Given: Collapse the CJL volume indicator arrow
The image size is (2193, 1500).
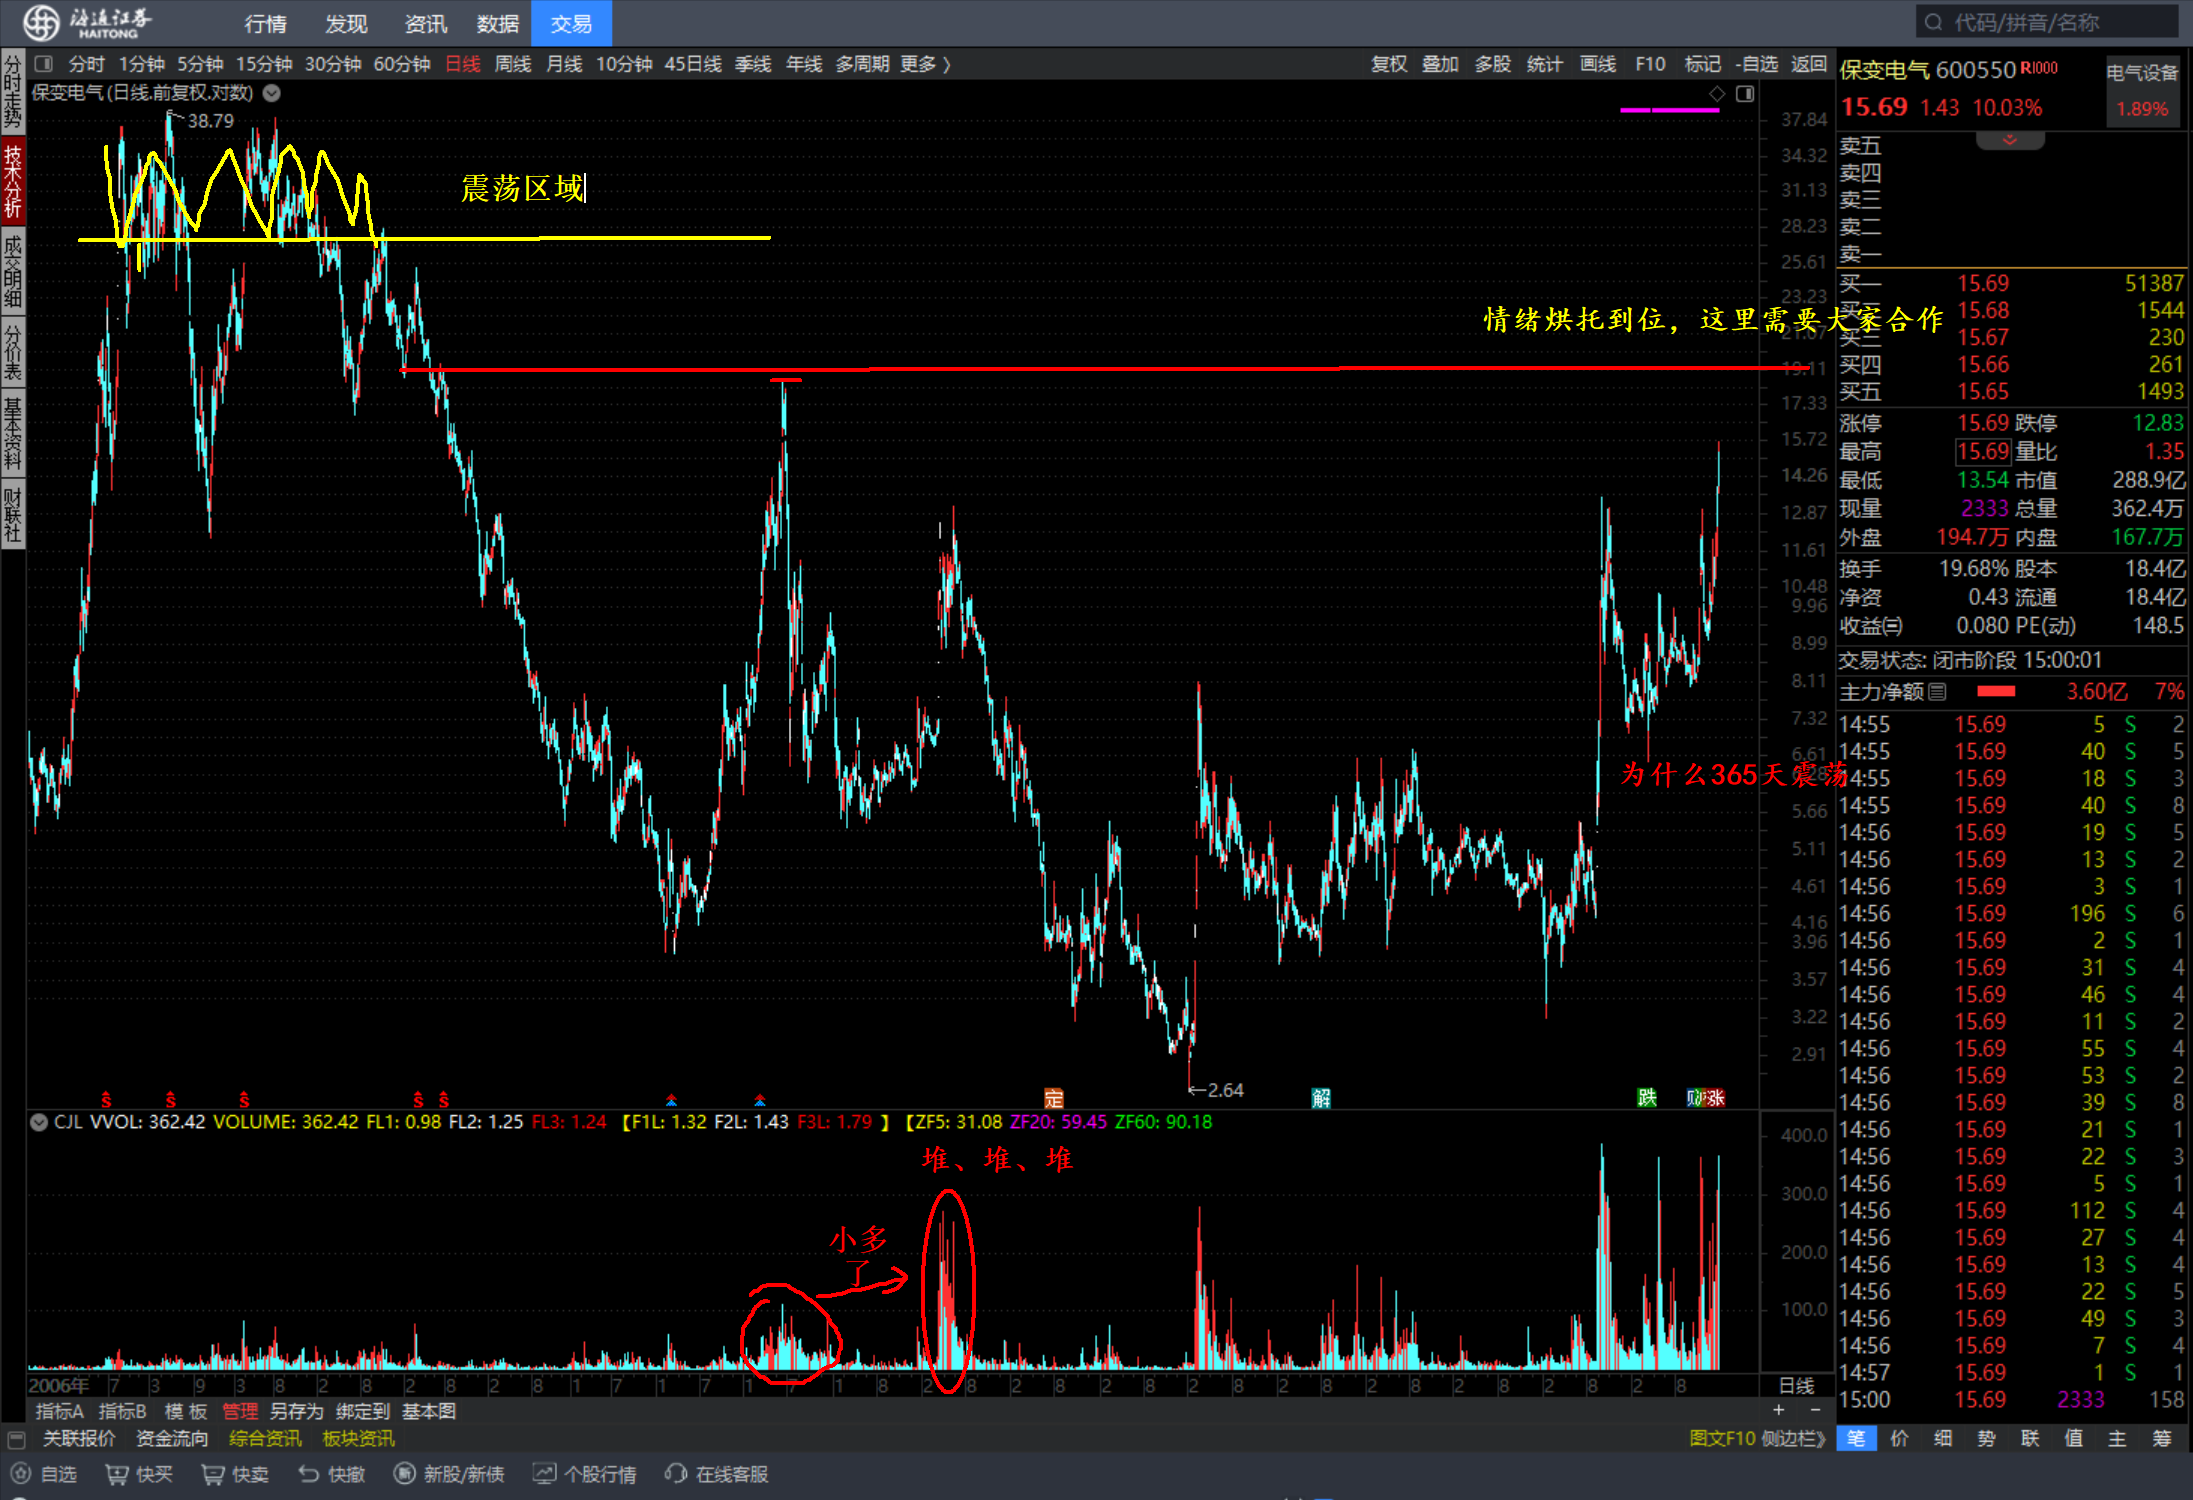Looking at the screenshot, I should pyautogui.click(x=39, y=1122).
